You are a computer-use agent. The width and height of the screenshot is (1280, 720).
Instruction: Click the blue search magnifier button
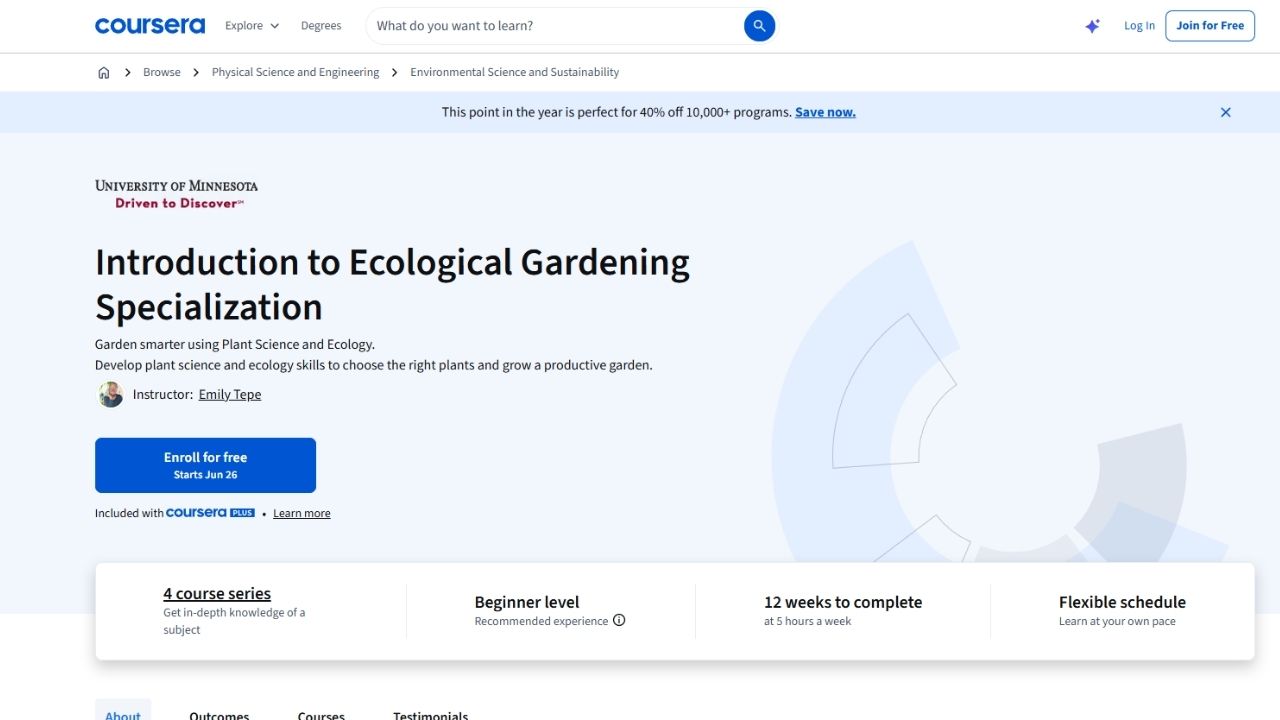click(x=760, y=26)
